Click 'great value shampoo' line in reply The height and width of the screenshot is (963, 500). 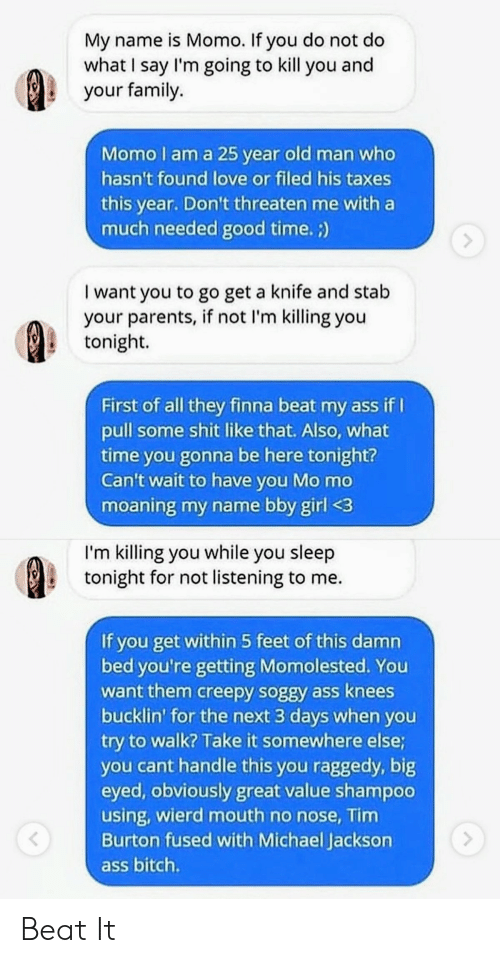(258, 790)
